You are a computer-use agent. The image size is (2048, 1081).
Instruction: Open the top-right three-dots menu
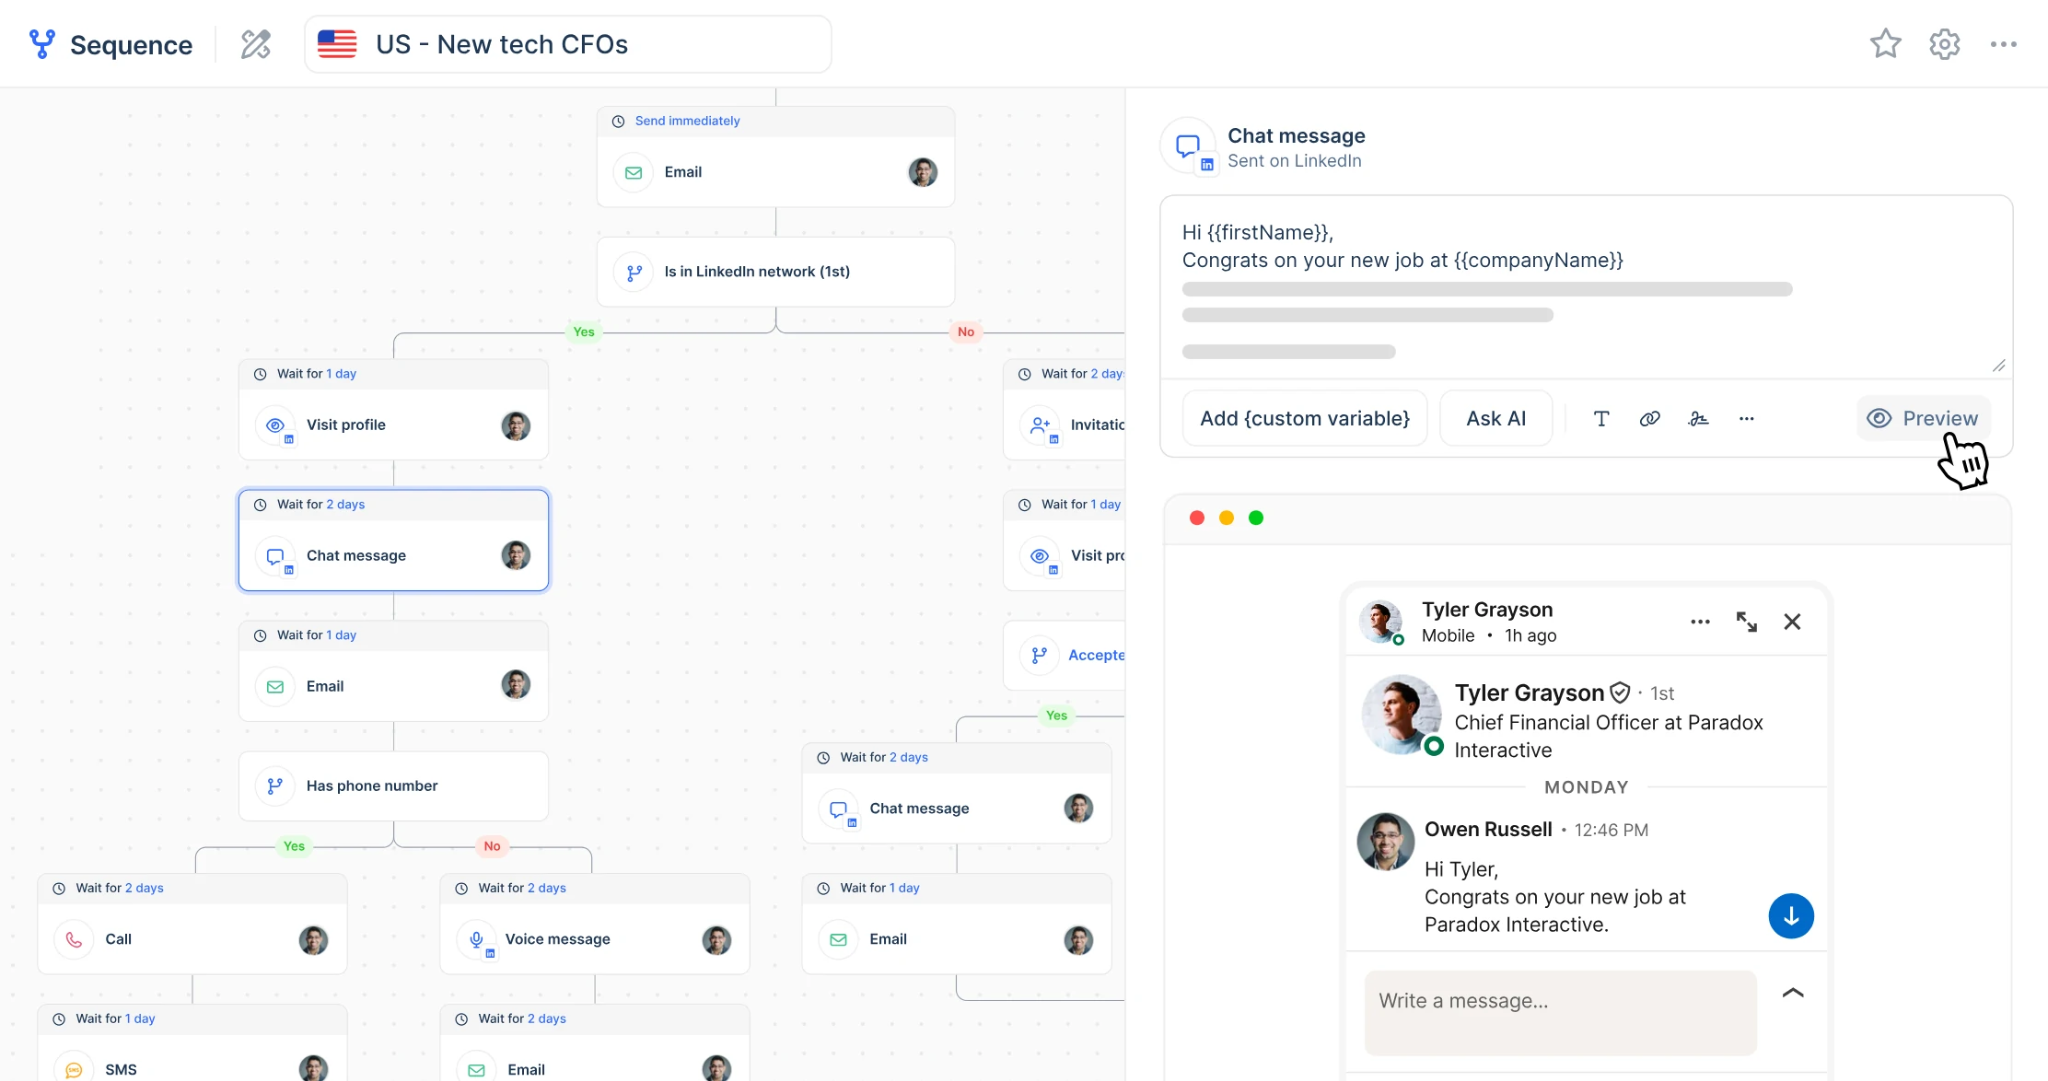click(2003, 44)
